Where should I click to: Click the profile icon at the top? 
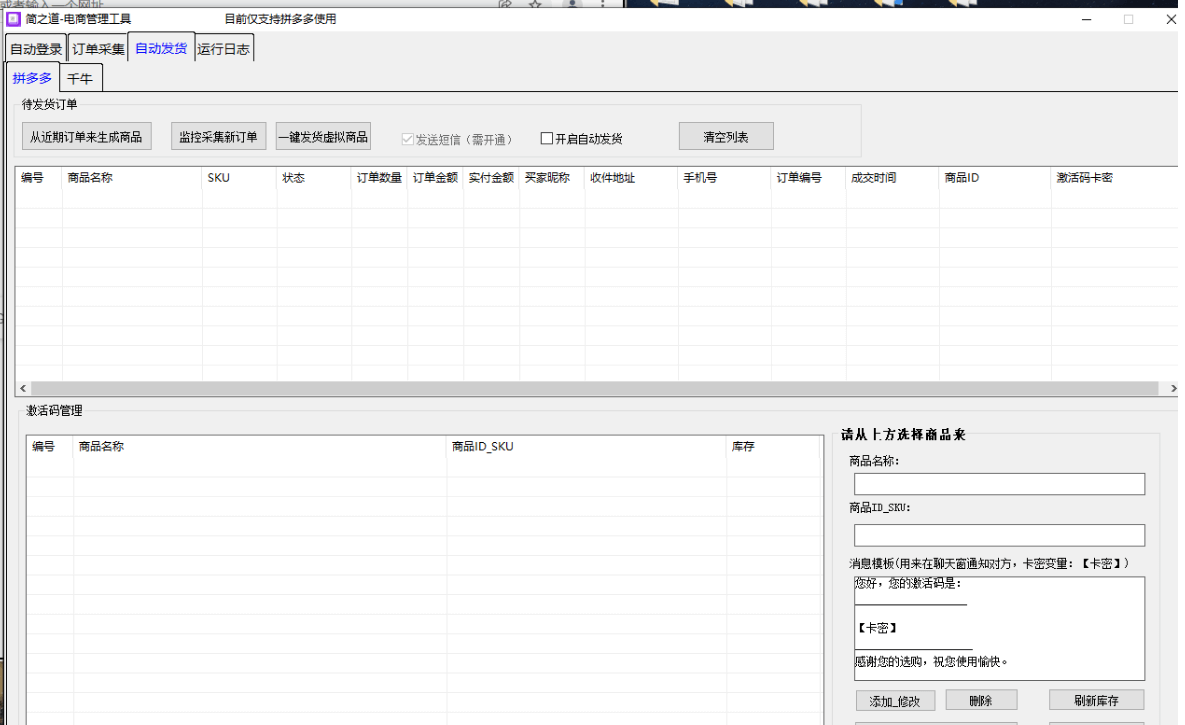tap(570, 5)
